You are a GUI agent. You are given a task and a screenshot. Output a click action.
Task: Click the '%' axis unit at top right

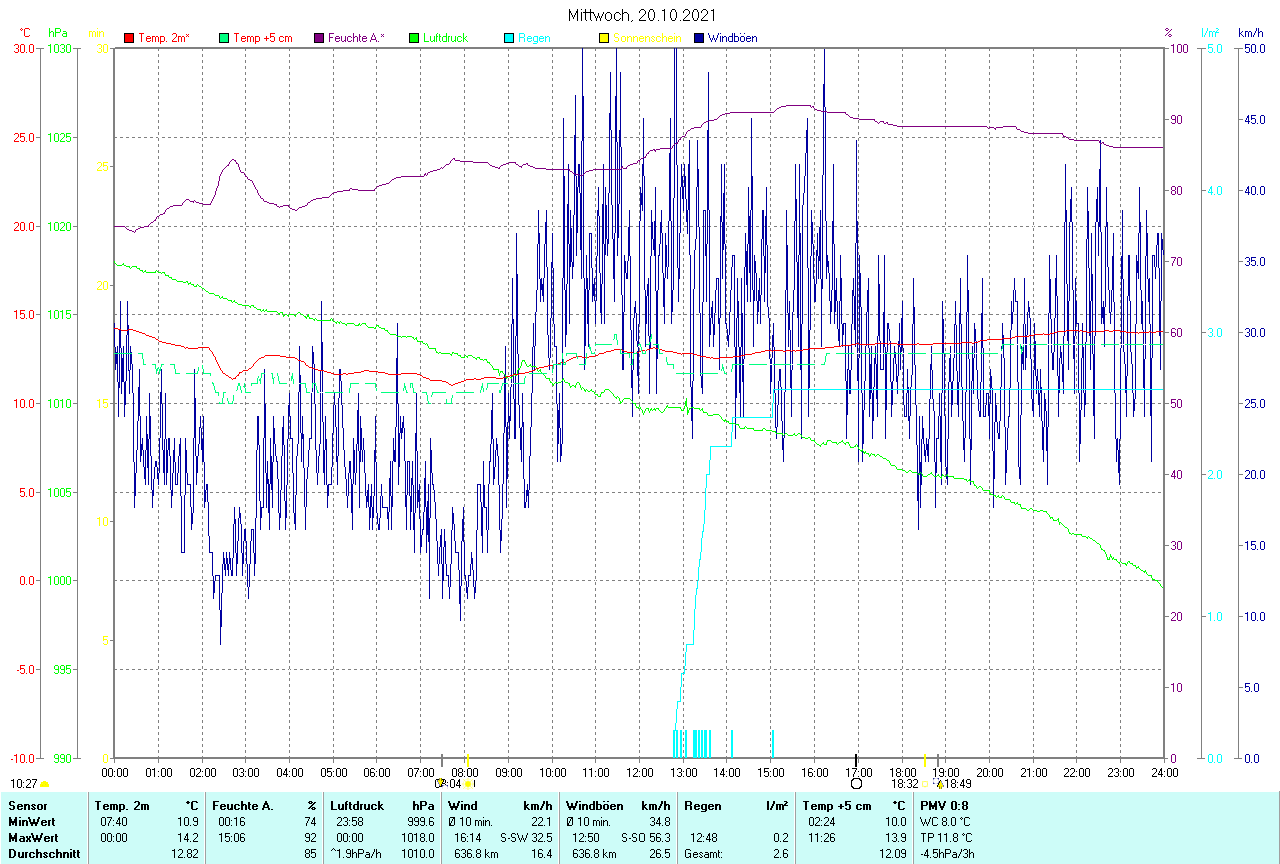[1168, 33]
